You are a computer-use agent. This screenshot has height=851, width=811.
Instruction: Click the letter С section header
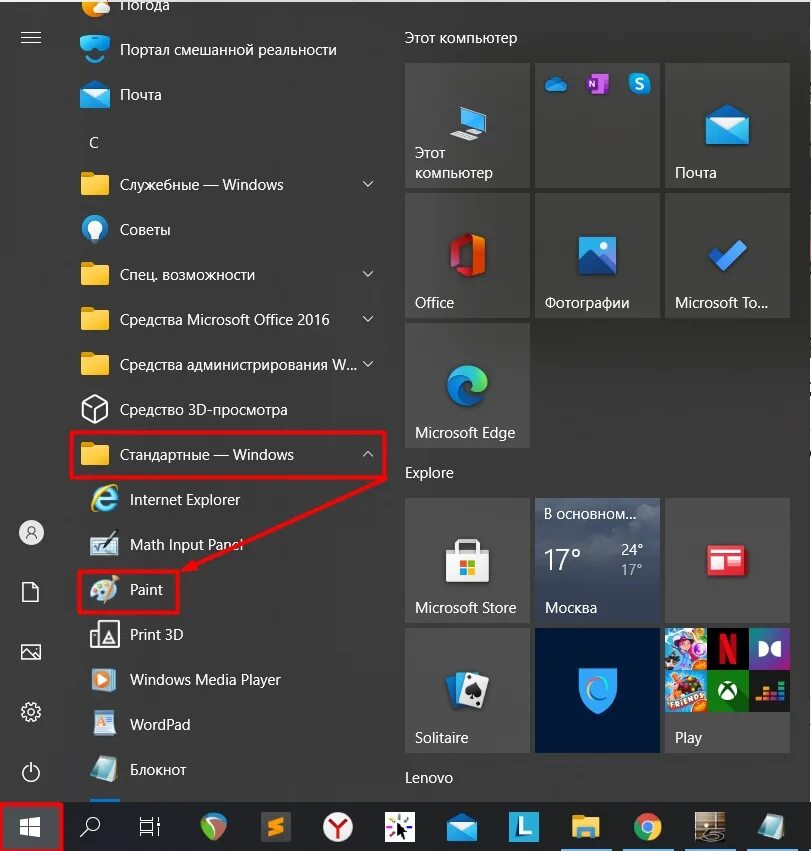click(x=94, y=143)
